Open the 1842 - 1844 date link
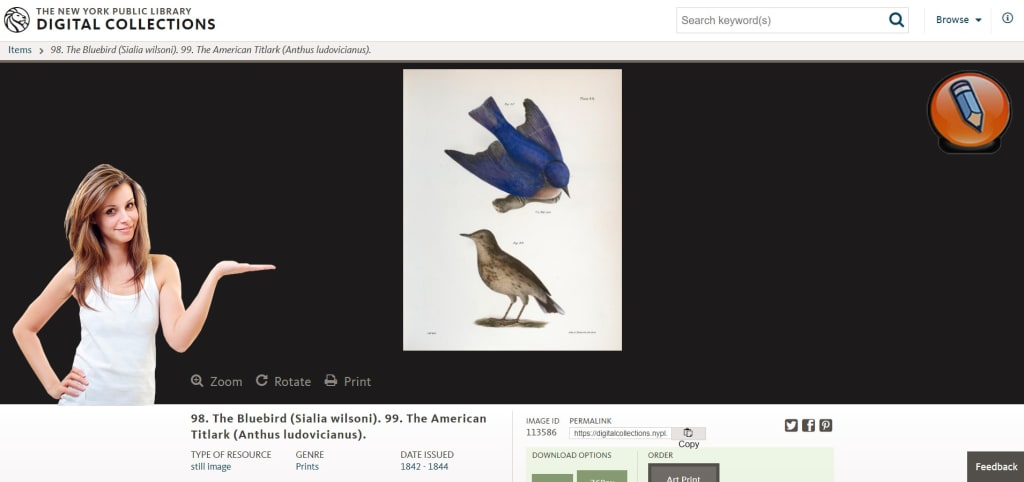 (424, 466)
